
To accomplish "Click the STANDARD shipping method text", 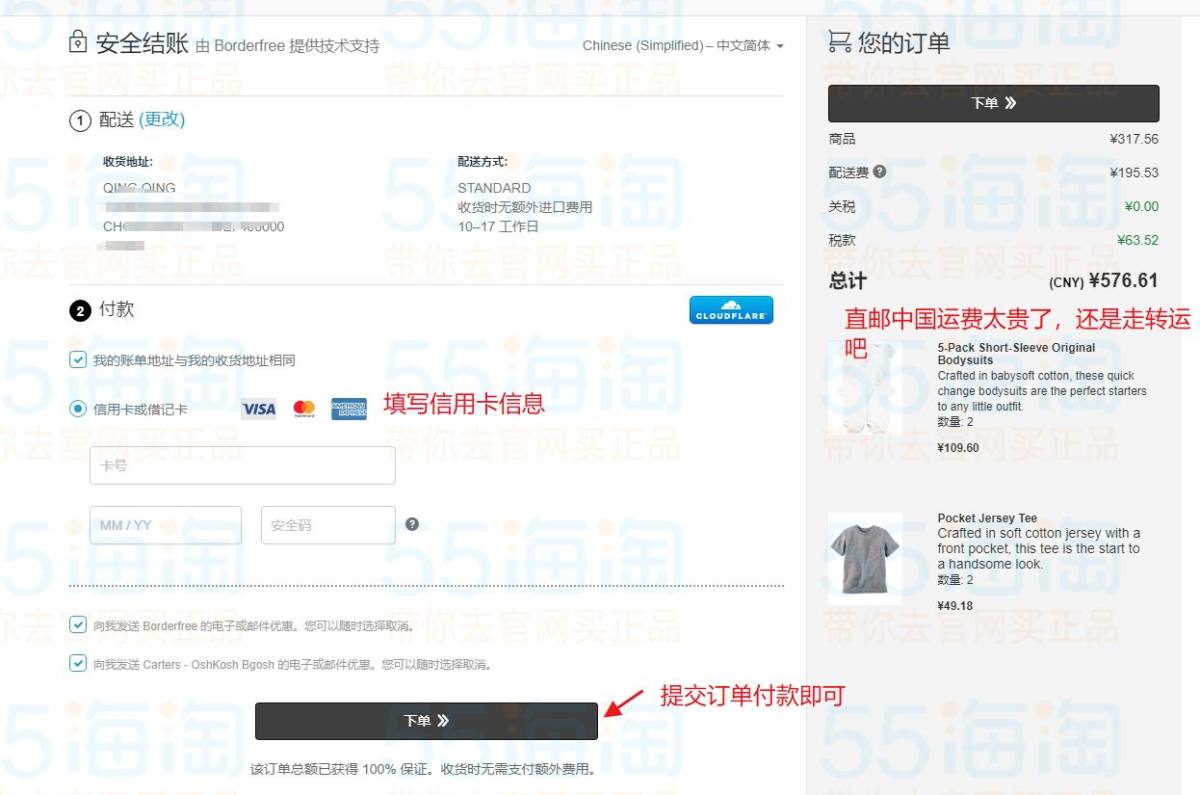I will (x=494, y=188).
